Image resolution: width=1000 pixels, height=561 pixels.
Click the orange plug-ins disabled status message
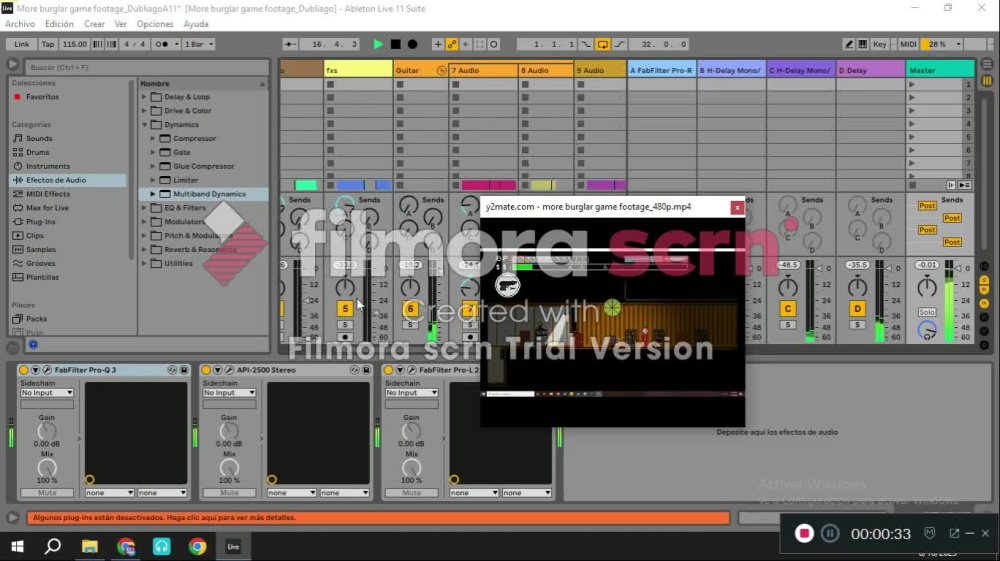tap(378, 518)
